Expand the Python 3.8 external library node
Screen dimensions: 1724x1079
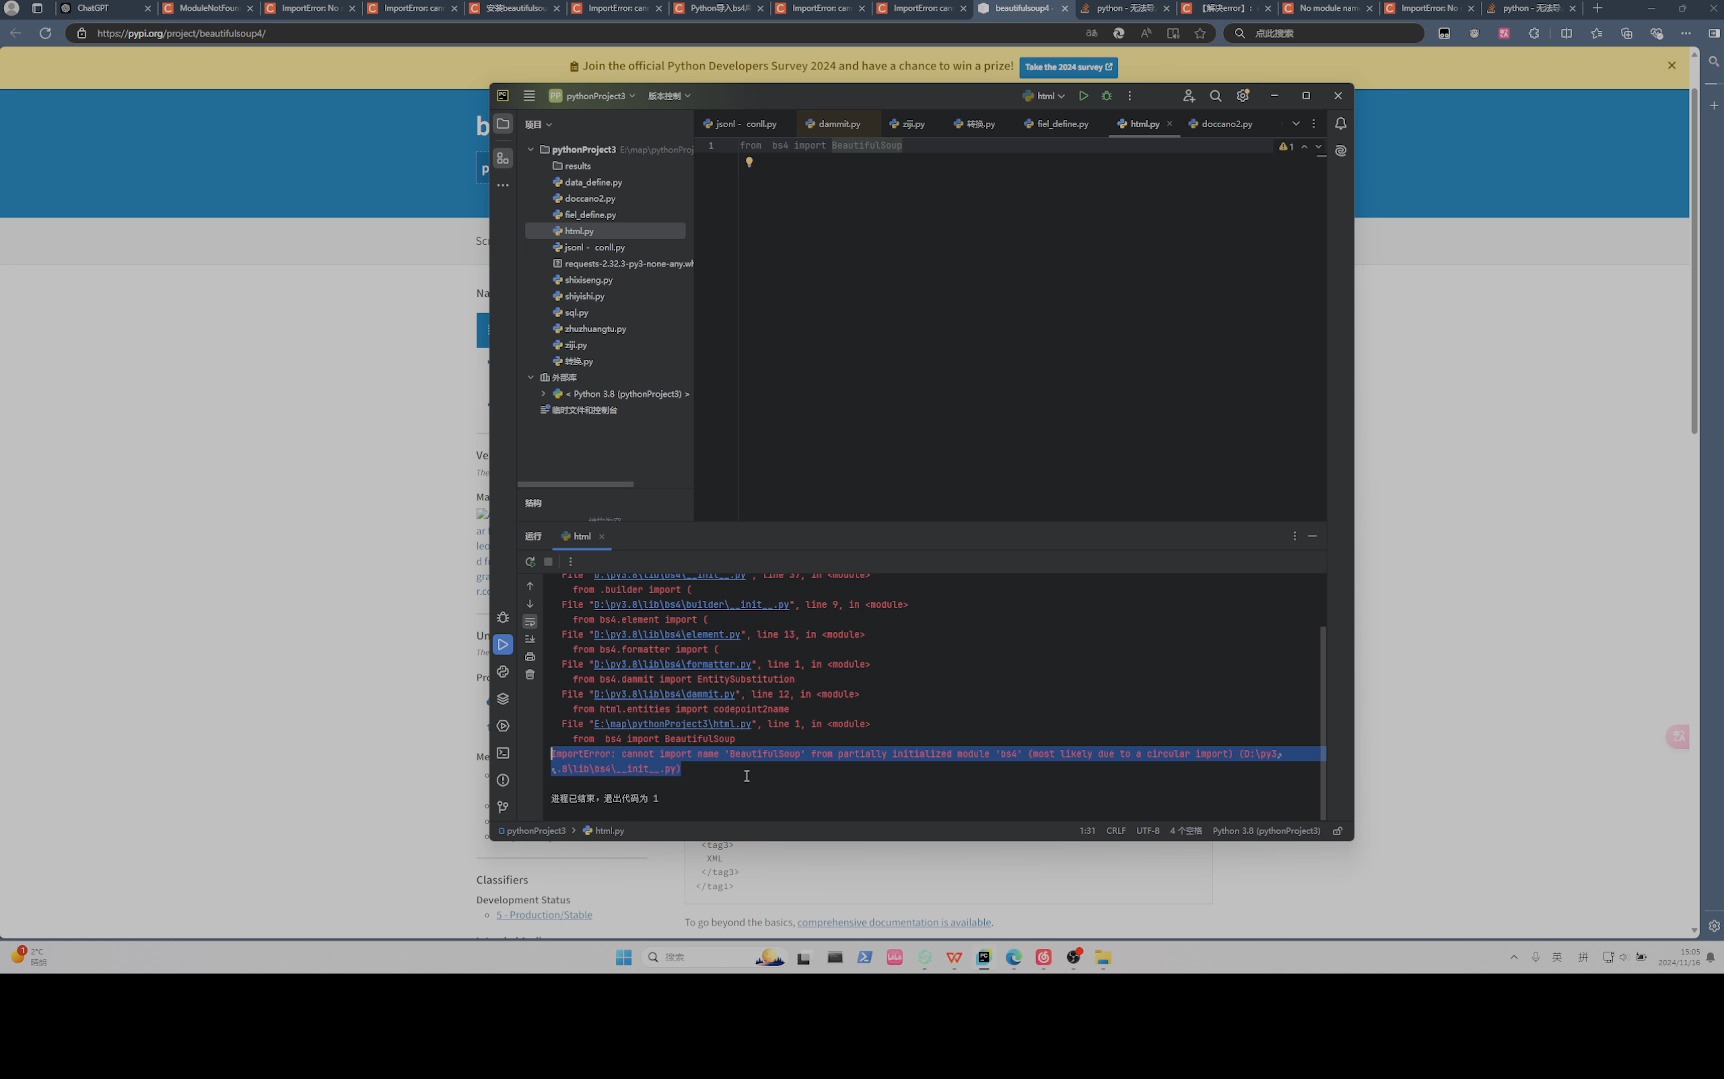[x=544, y=394]
